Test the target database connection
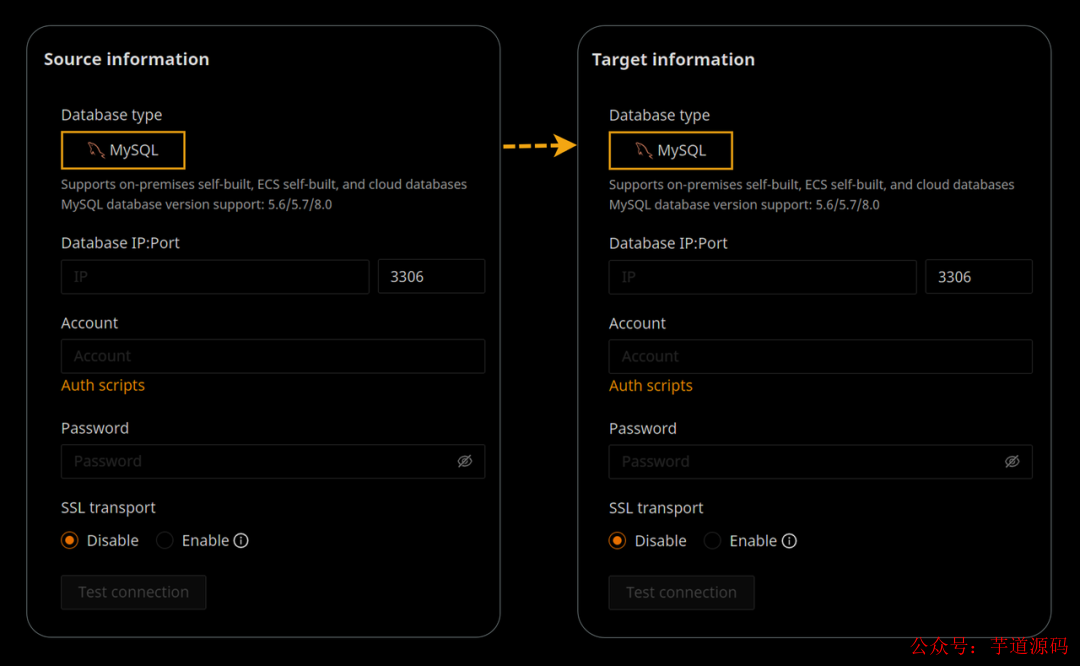This screenshot has height=666, width=1080. pyautogui.click(x=681, y=592)
